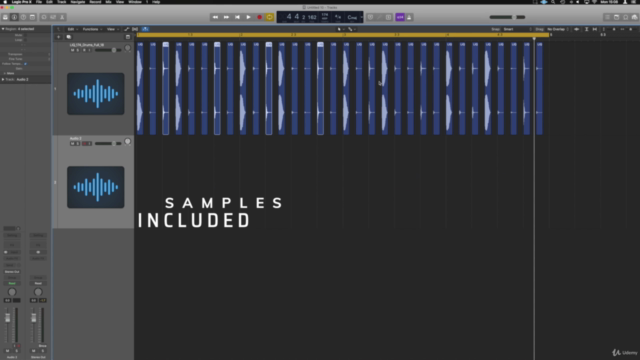
Task: Toggle Show Automation button
Action: click(127, 29)
